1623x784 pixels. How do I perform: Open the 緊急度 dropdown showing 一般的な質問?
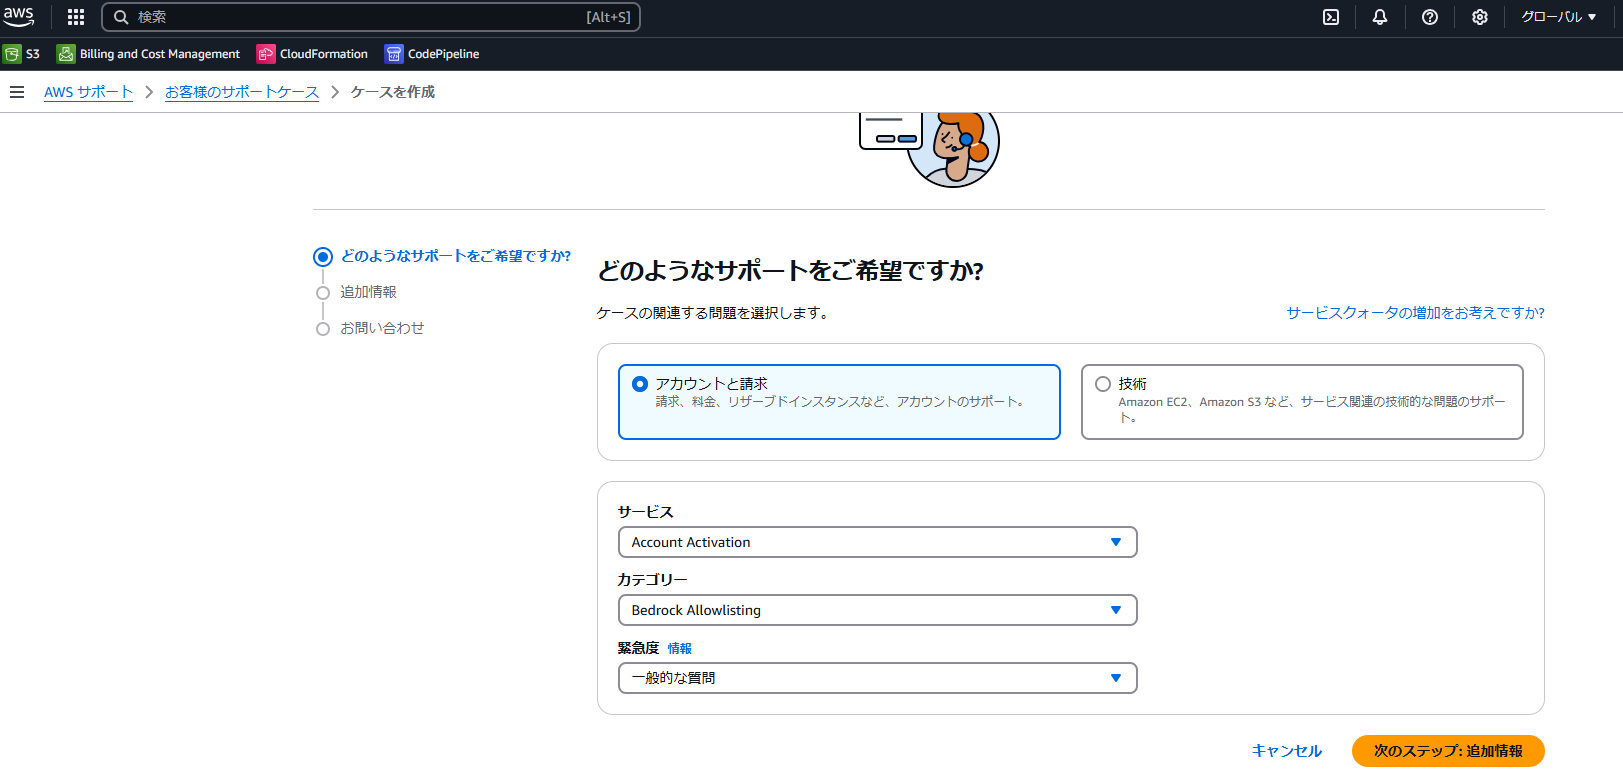(877, 678)
